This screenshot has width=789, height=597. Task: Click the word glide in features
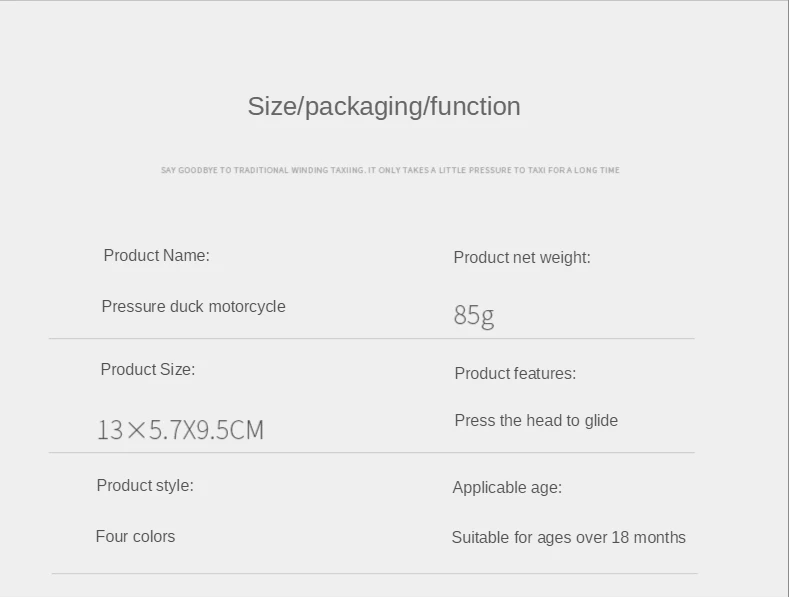(601, 421)
